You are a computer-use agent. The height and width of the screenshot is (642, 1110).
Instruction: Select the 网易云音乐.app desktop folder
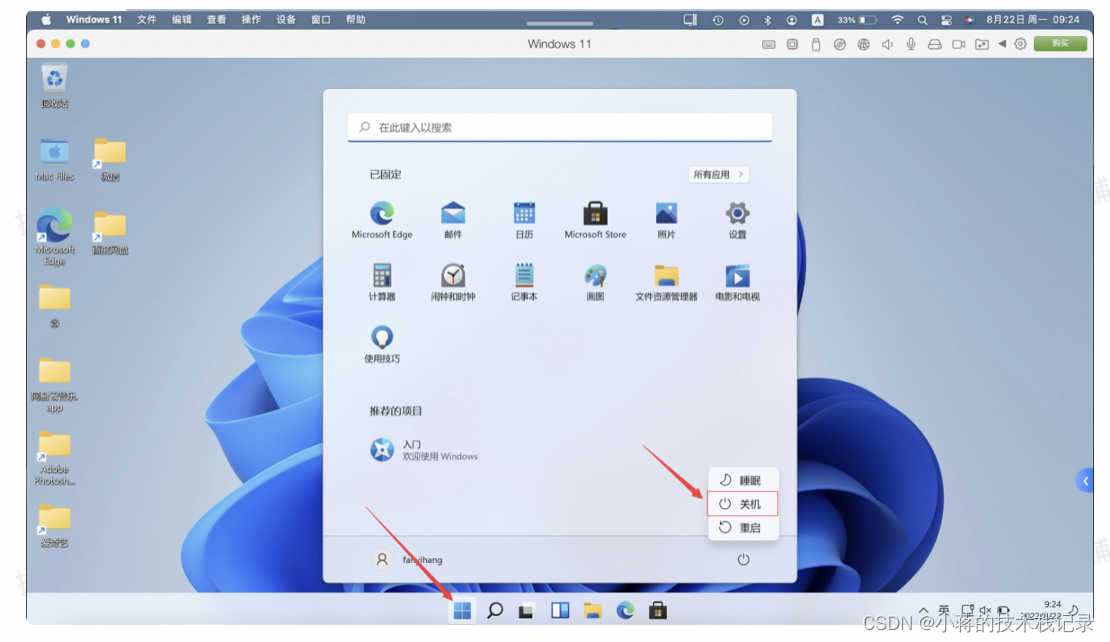[55, 385]
